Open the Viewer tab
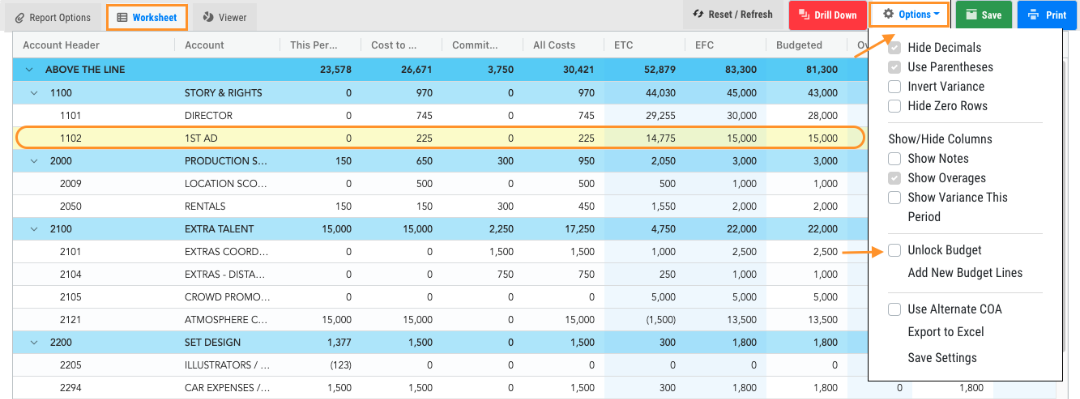 (225, 17)
